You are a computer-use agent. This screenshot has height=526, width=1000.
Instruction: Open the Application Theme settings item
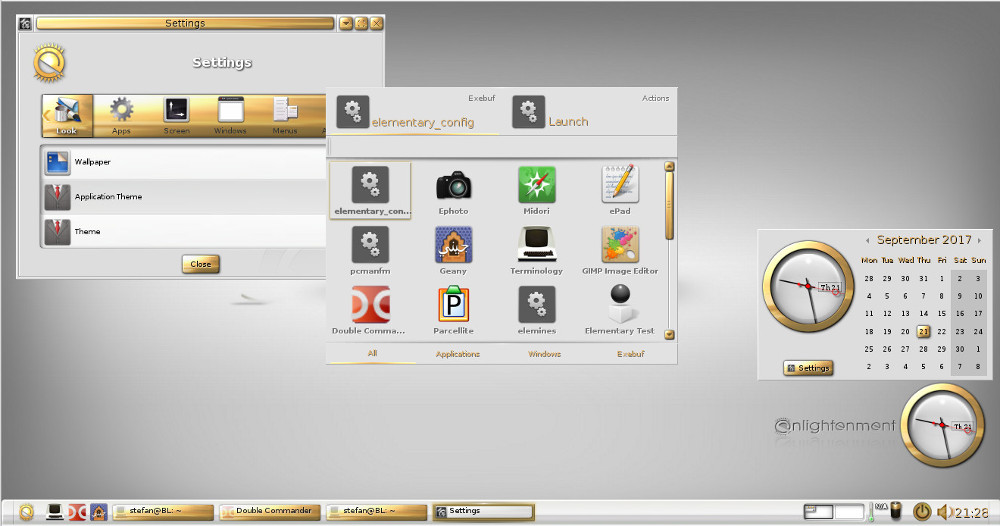(185, 197)
